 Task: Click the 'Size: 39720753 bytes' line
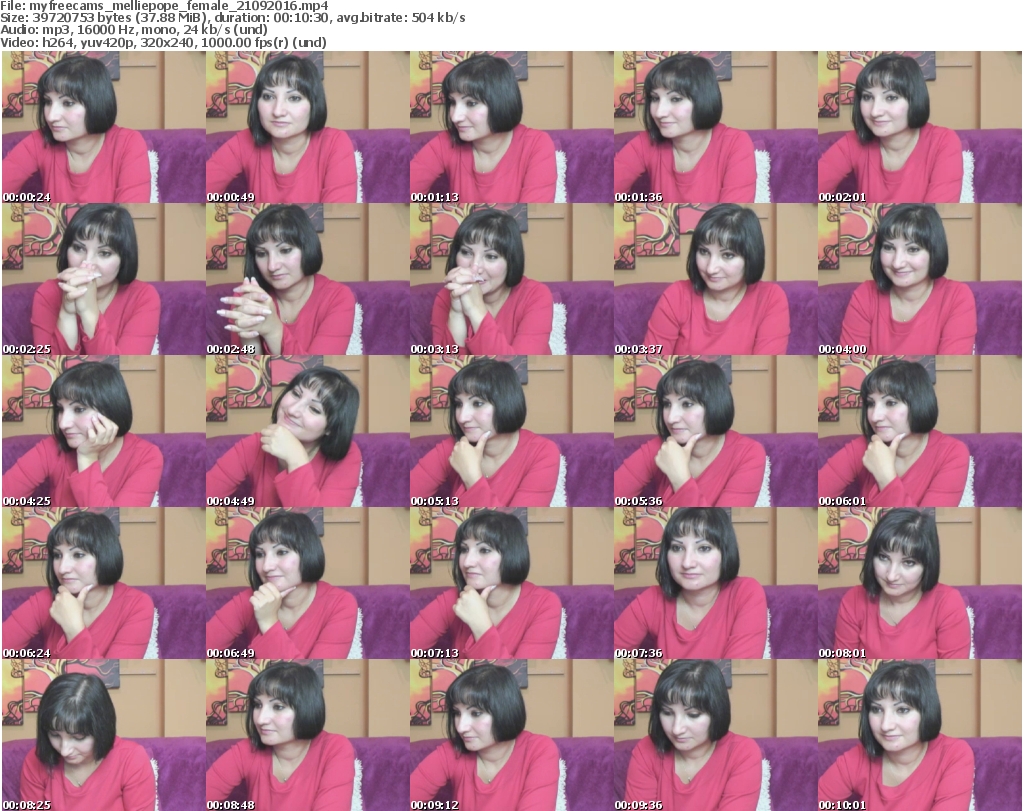pyautogui.click(x=232, y=18)
